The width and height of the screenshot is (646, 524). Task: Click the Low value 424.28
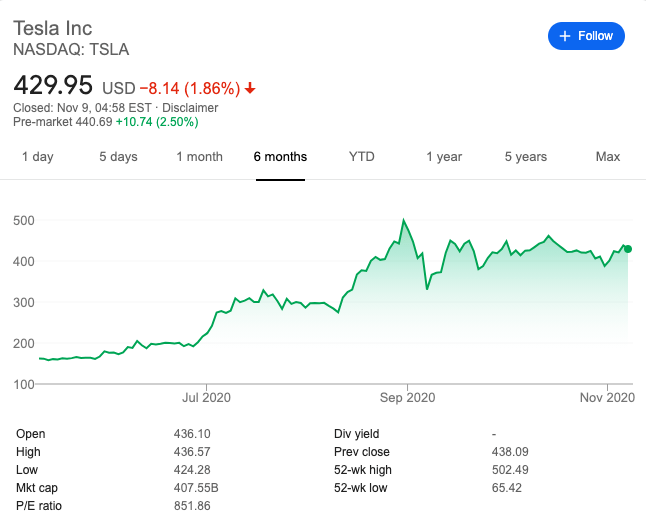click(192, 470)
